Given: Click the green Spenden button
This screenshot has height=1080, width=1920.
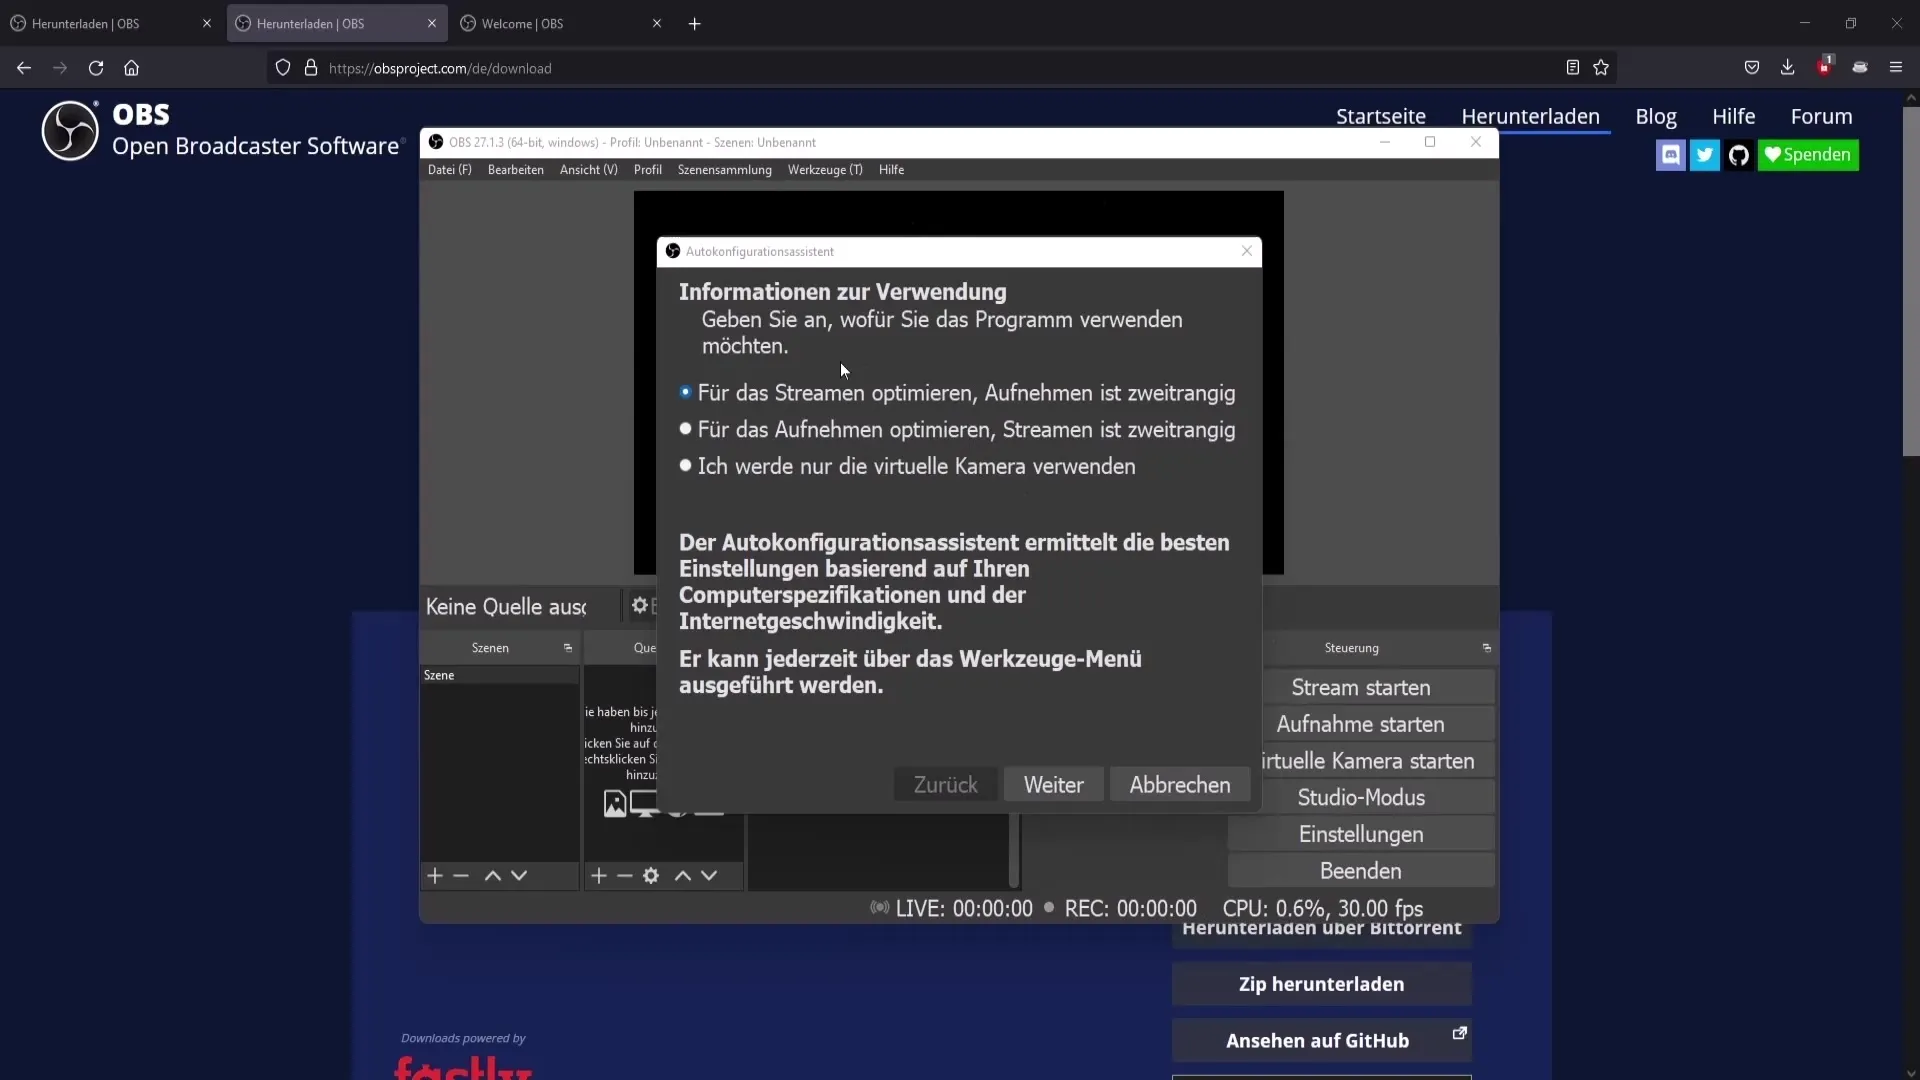Looking at the screenshot, I should (x=1808, y=155).
